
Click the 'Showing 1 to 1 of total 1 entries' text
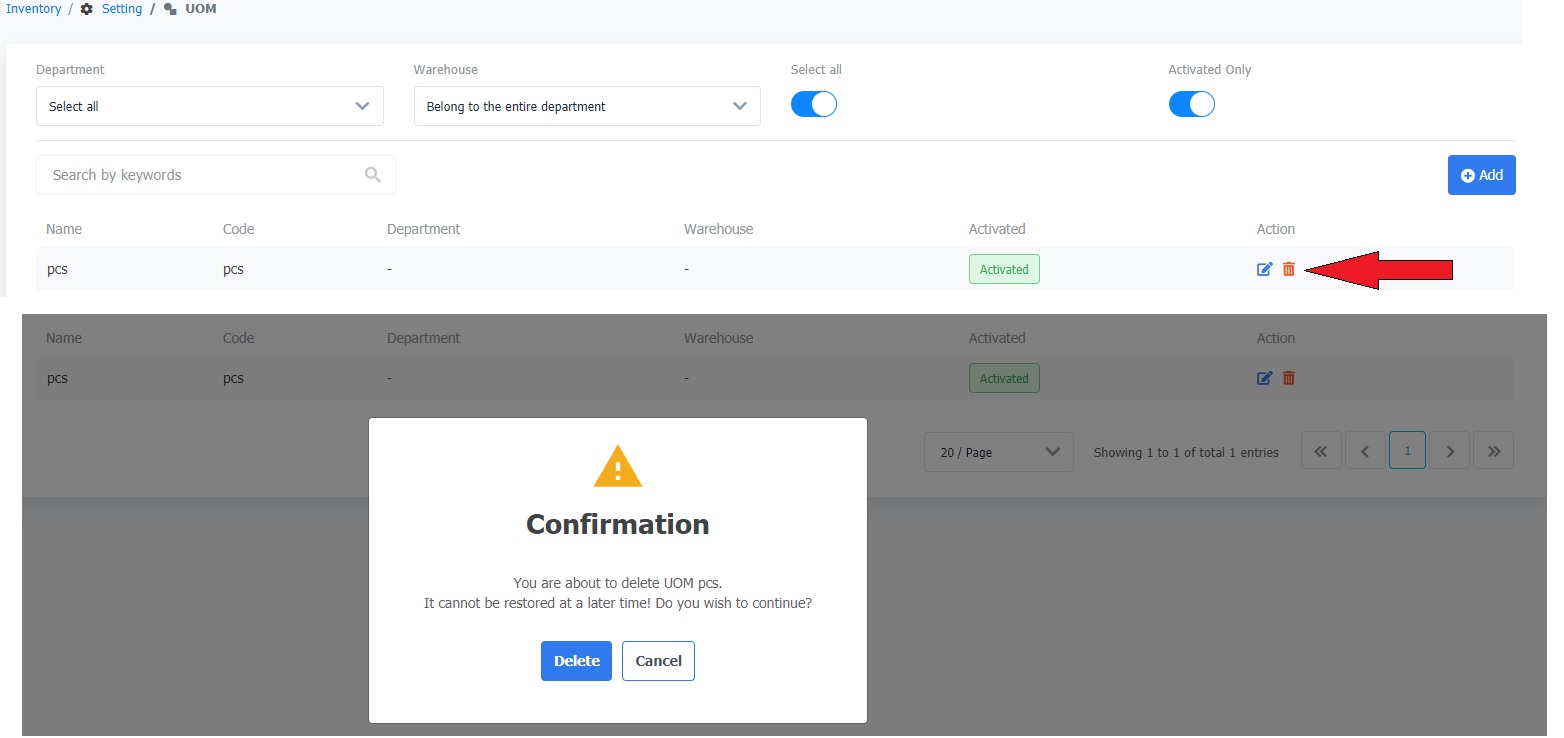(1186, 453)
